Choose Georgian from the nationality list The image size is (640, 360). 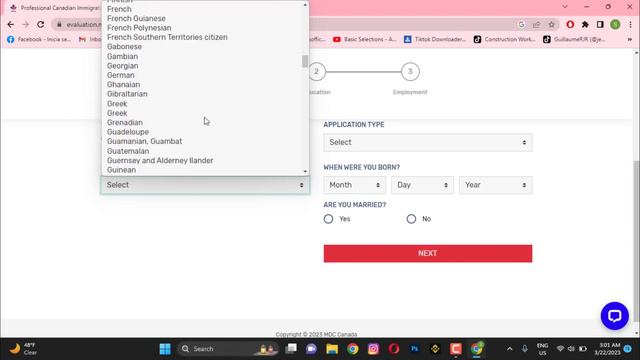click(x=122, y=66)
